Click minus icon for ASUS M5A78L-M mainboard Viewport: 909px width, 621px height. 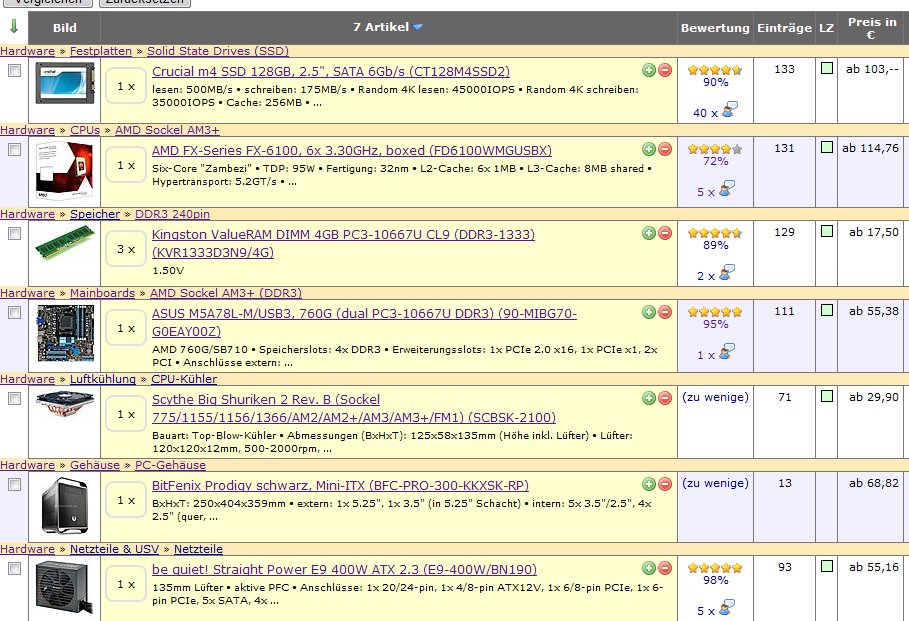click(x=665, y=312)
